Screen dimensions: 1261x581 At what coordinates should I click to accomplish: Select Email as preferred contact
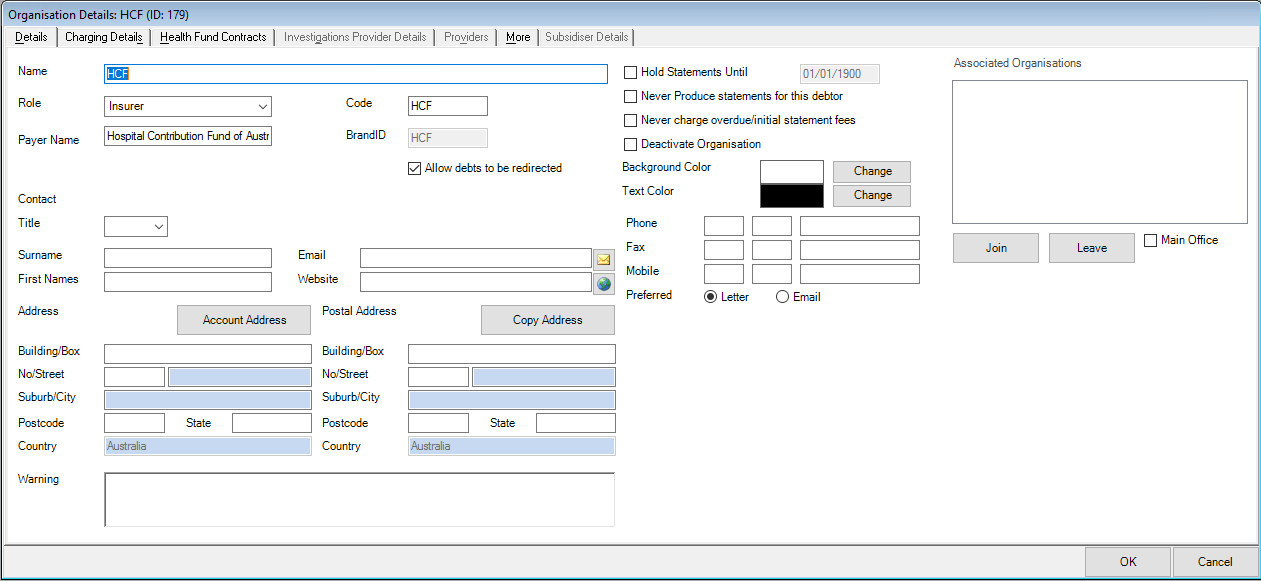click(x=782, y=297)
